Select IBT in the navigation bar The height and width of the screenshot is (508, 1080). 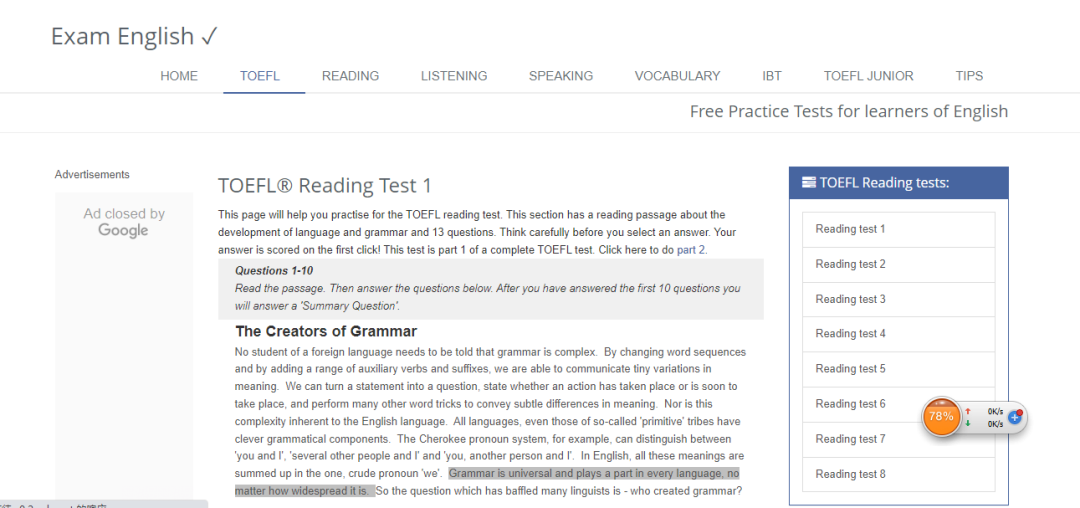(x=772, y=76)
